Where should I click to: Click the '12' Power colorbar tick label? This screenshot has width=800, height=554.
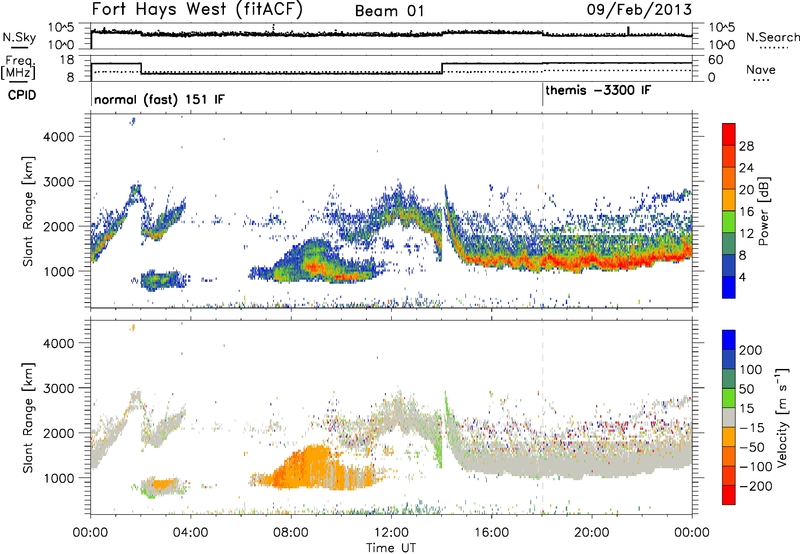click(x=746, y=234)
